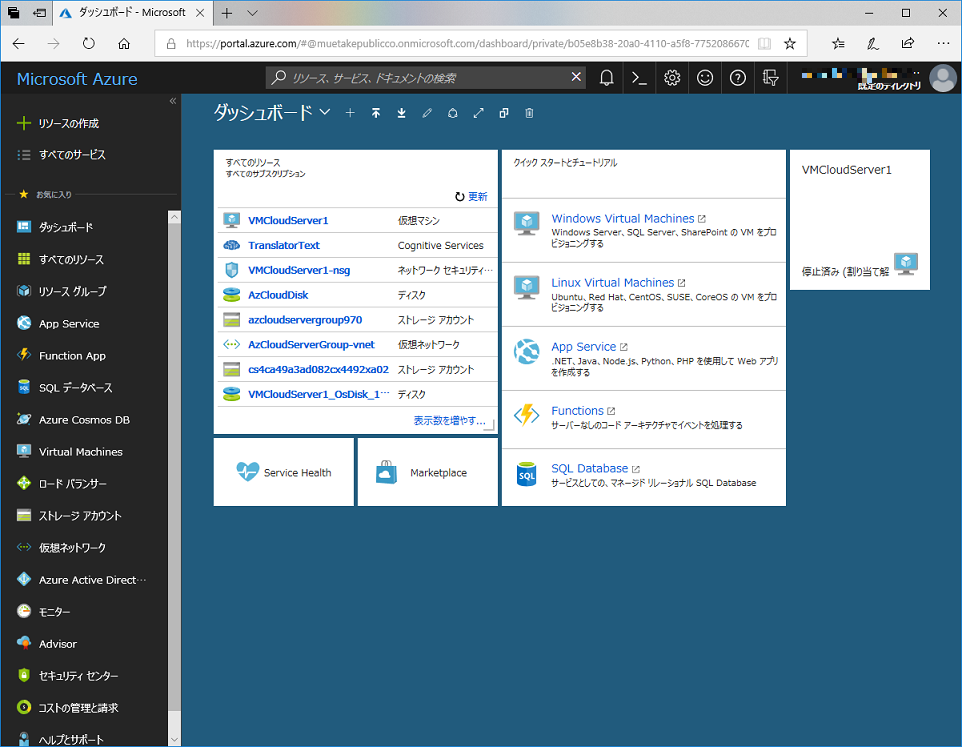Add page to favorites star

tap(790, 44)
